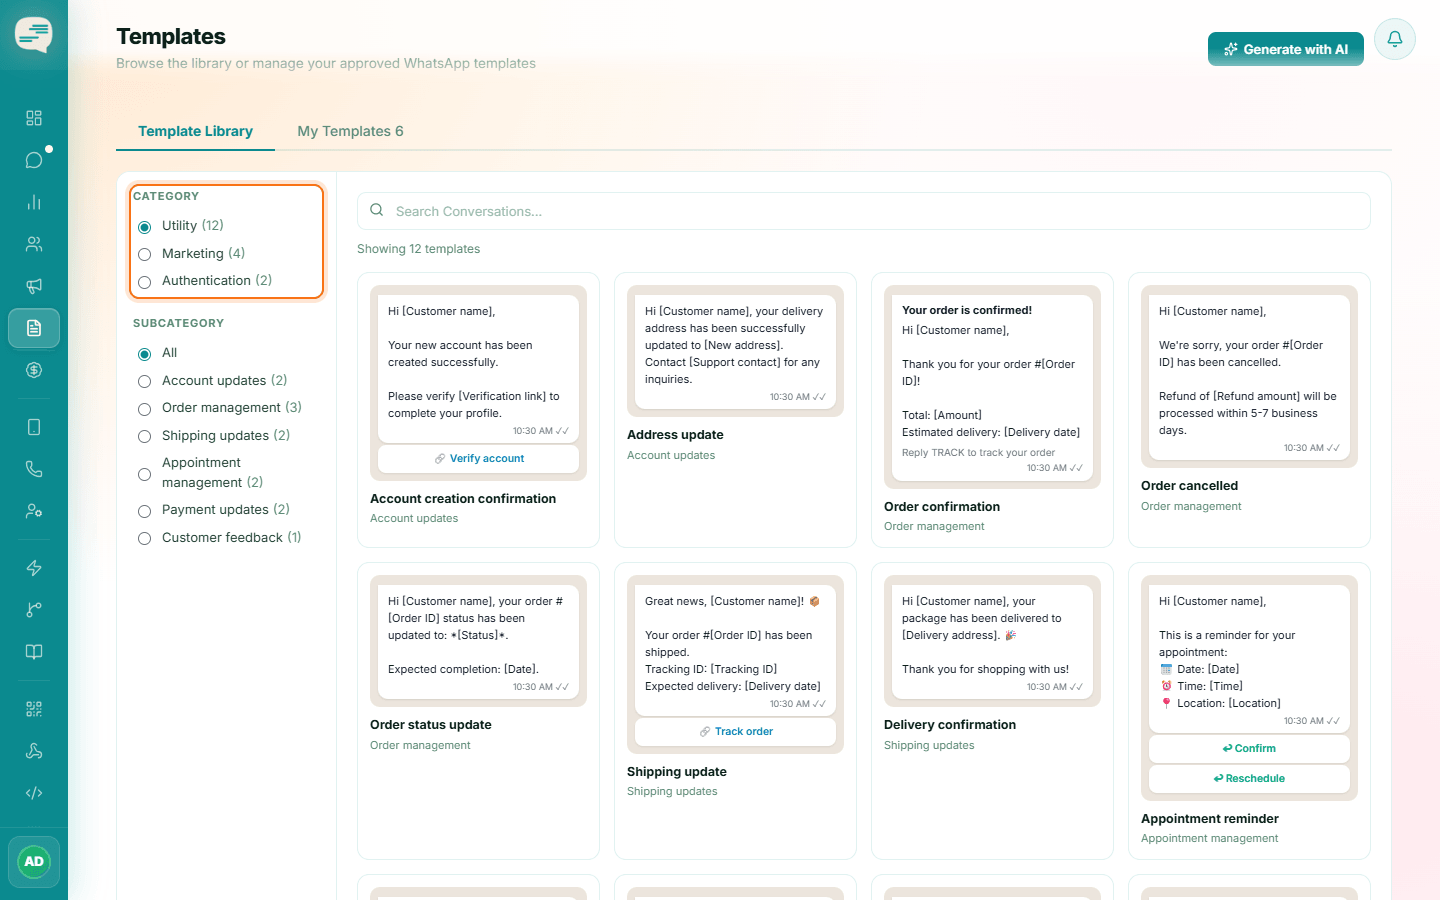Open Order cancelled template card
Viewport: 1440px width, 900px height.
pyautogui.click(x=1249, y=410)
